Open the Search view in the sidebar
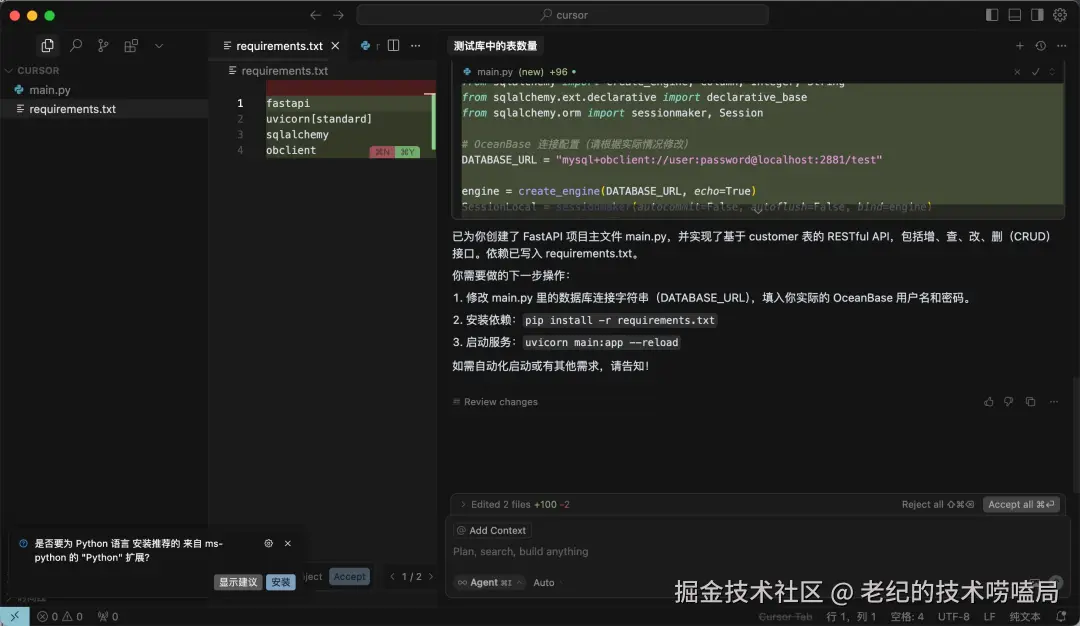The image size is (1080, 626). point(76,45)
